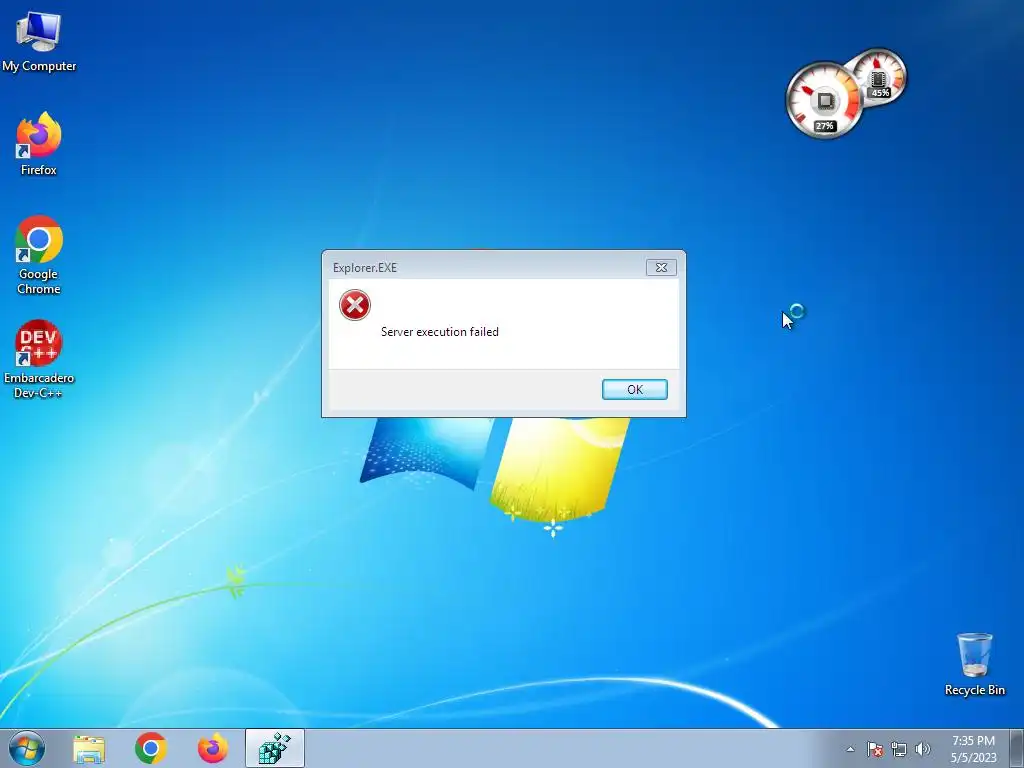The width and height of the screenshot is (1024, 768).
Task: Close the Explorer.EXE dialog with the X button
Action: coord(661,267)
